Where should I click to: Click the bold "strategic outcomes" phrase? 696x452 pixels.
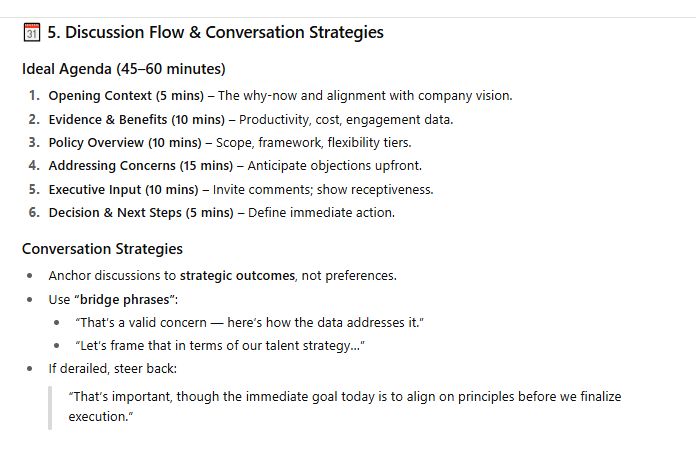(x=237, y=275)
